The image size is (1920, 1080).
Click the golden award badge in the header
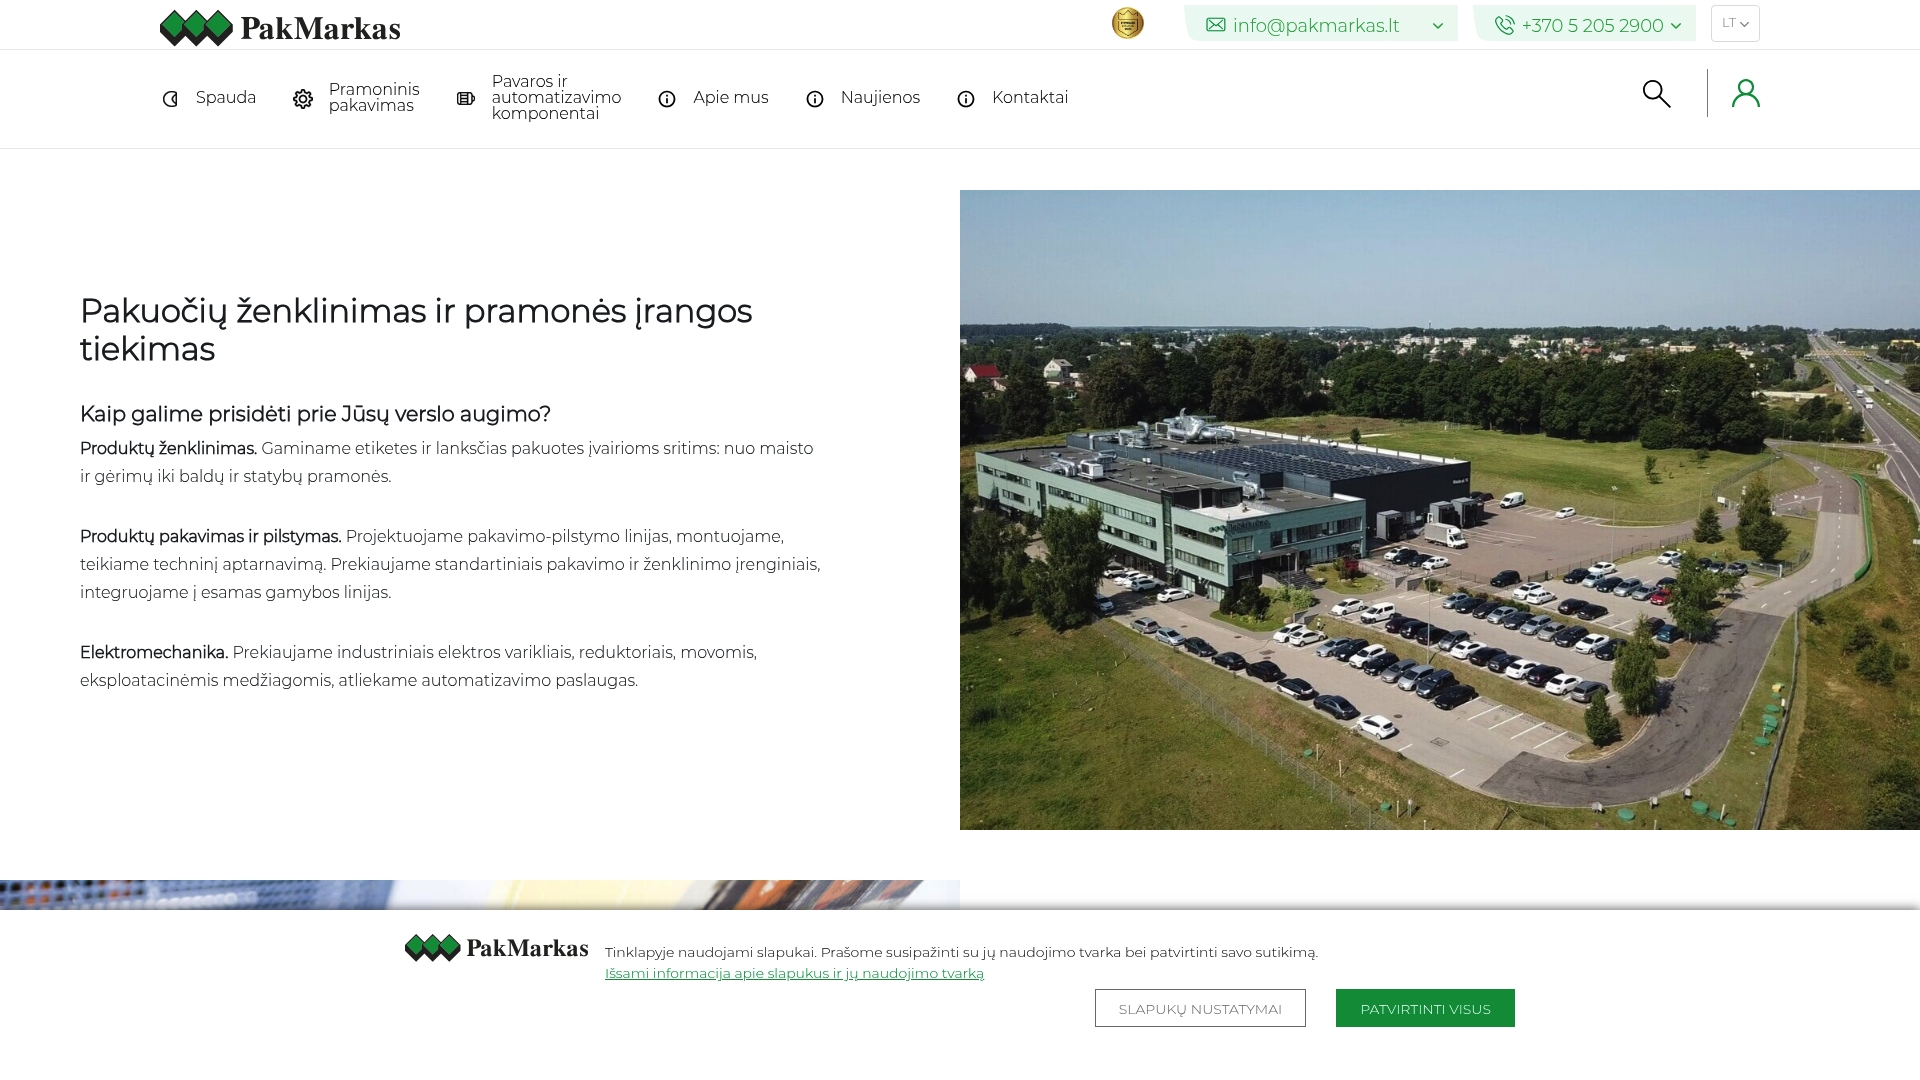pyautogui.click(x=1128, y=23)
